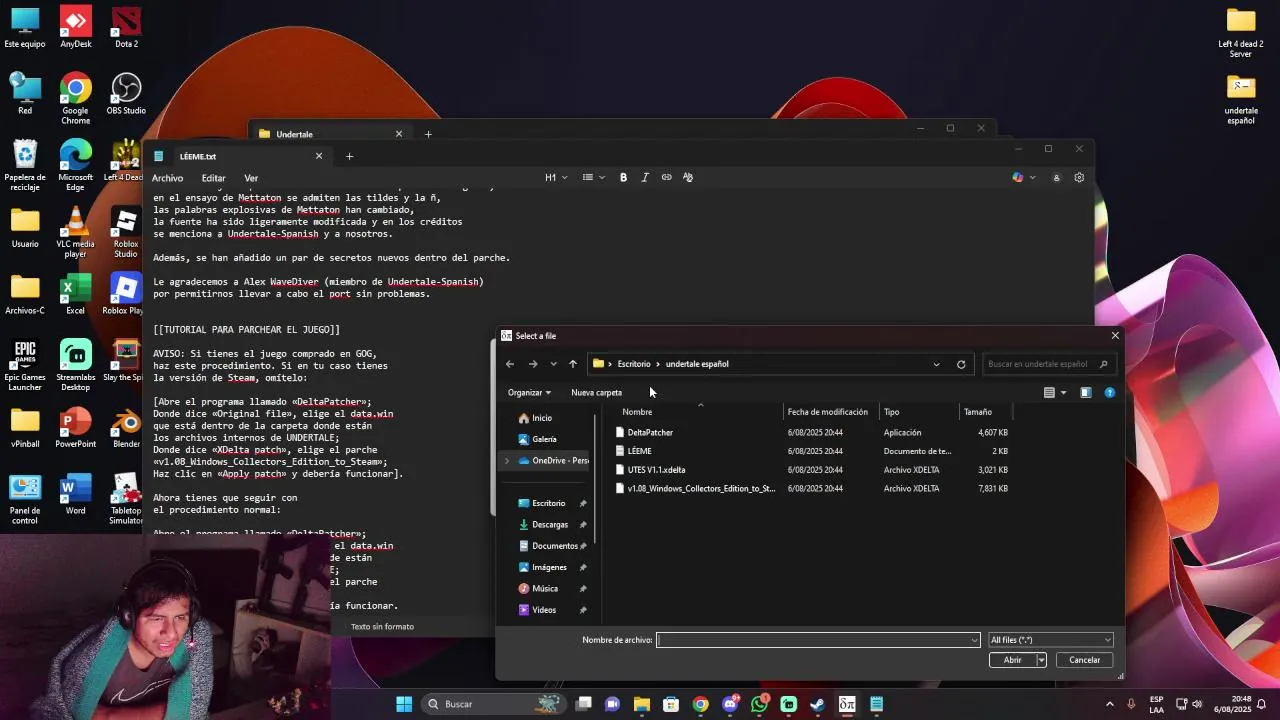The width and height of the screenshot is (1280, 720).
Task: Open DeltaPatcher icon in the taskbar
Action: point(847,704)
